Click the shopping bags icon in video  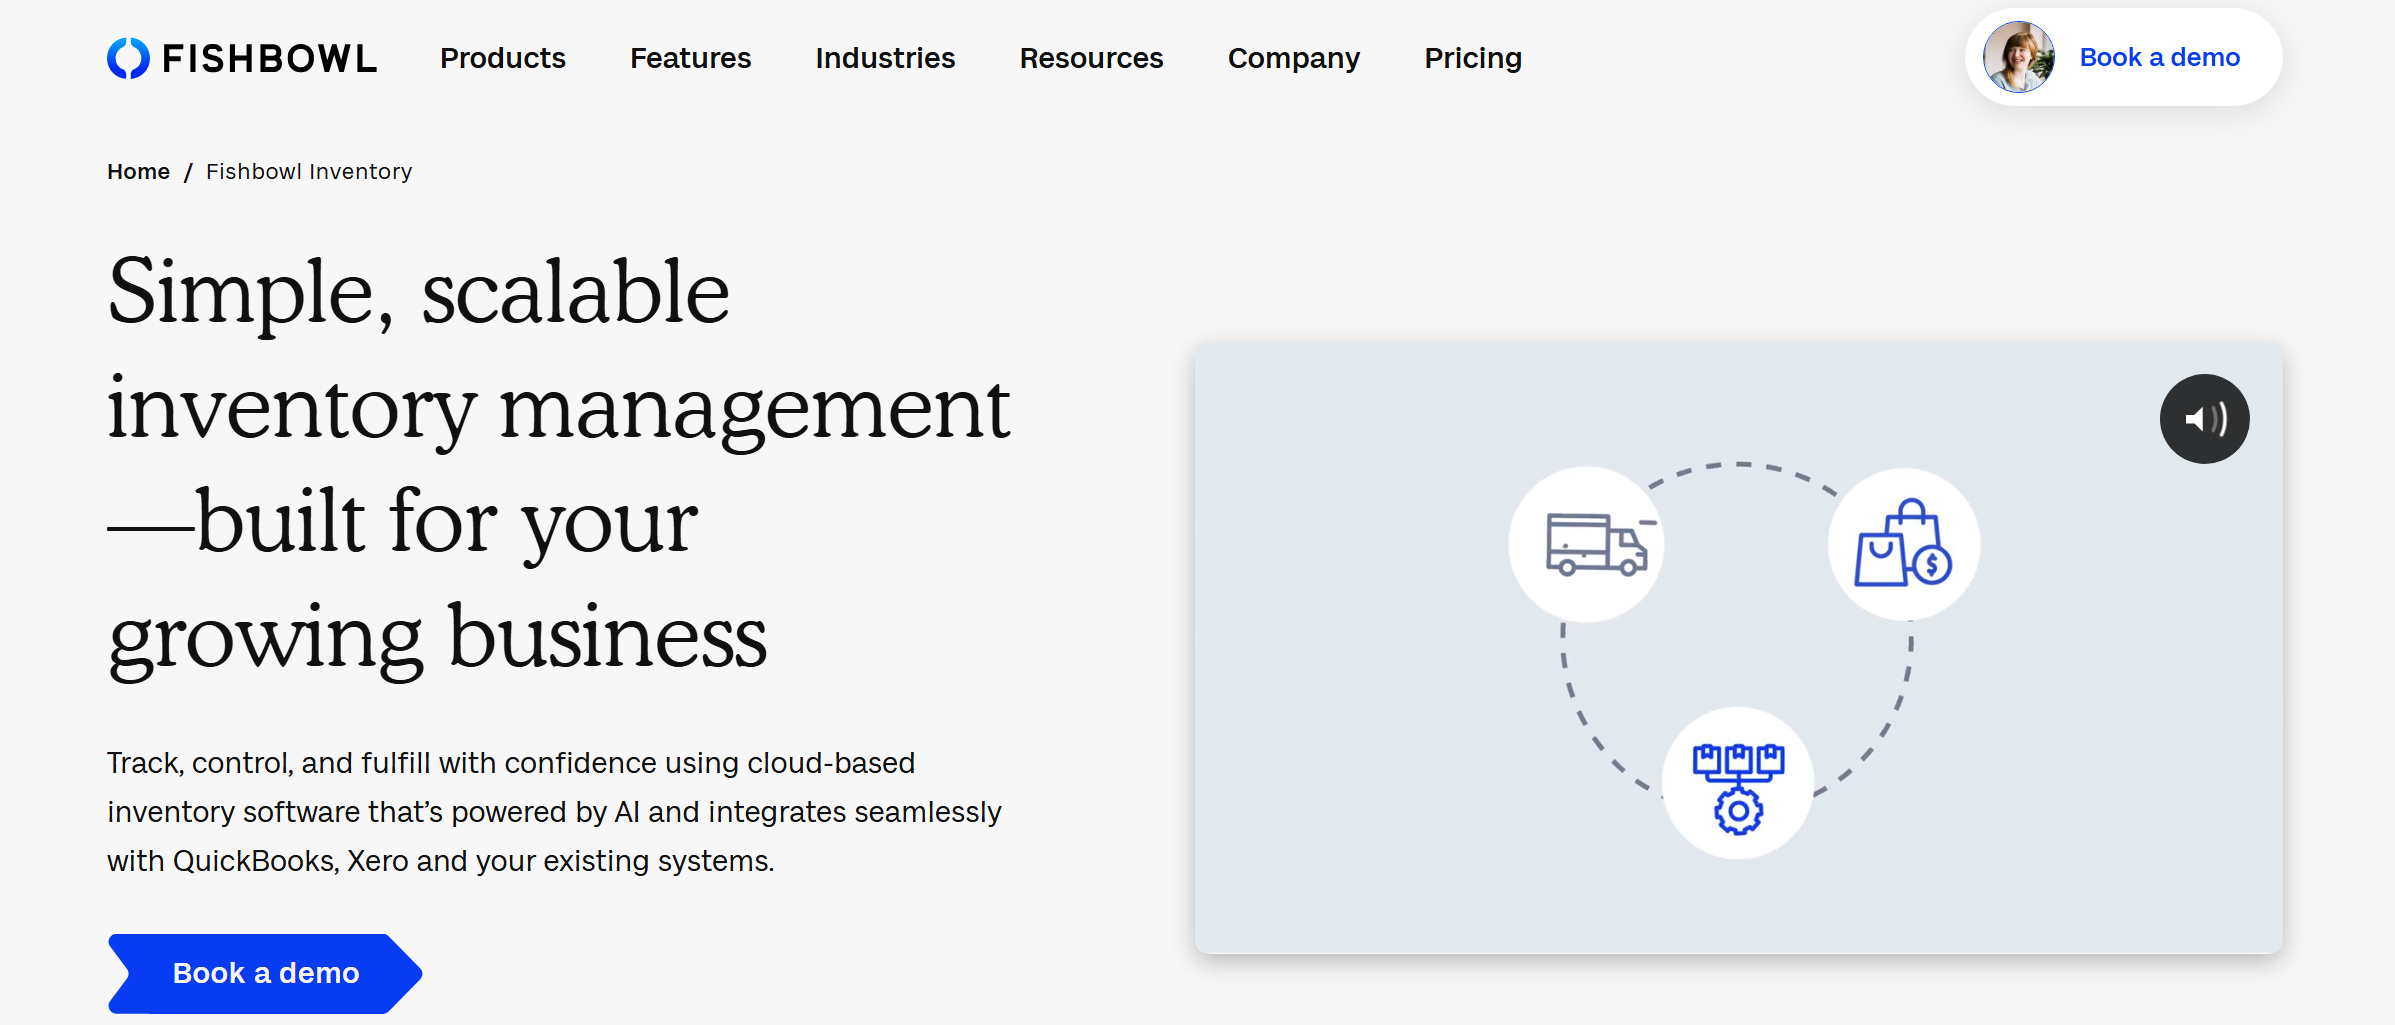[x=1904, y=545]
